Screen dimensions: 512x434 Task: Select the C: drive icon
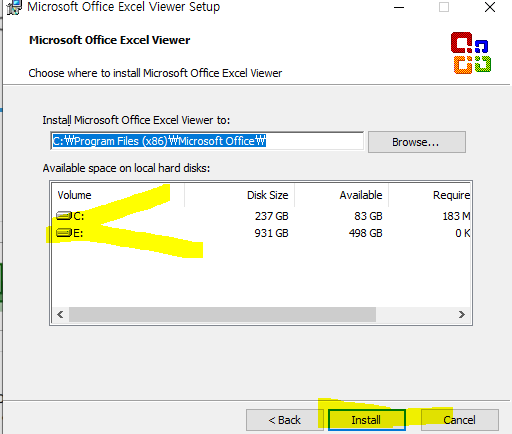click(64, 216)
